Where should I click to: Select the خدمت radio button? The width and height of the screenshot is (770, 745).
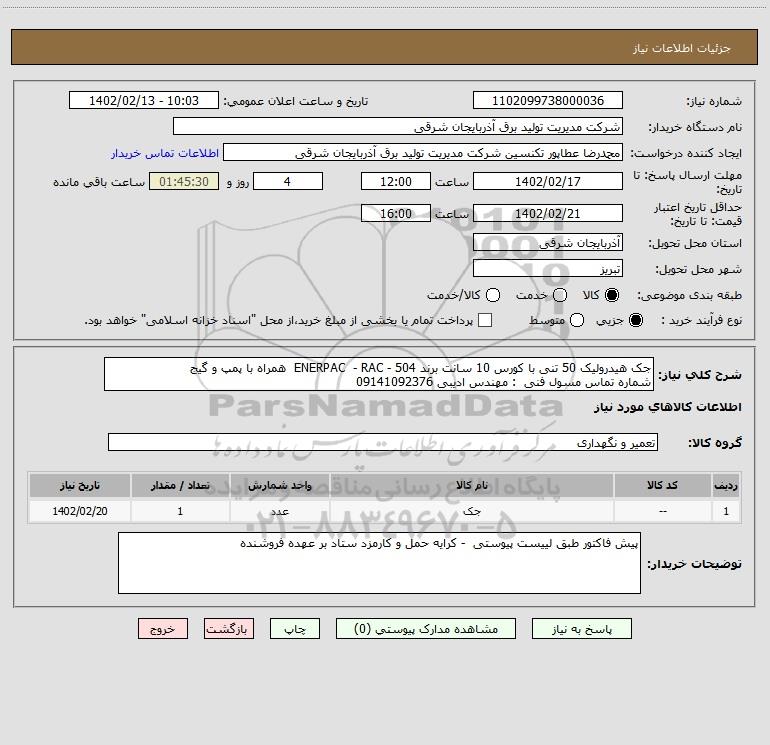tap(560, 295)
